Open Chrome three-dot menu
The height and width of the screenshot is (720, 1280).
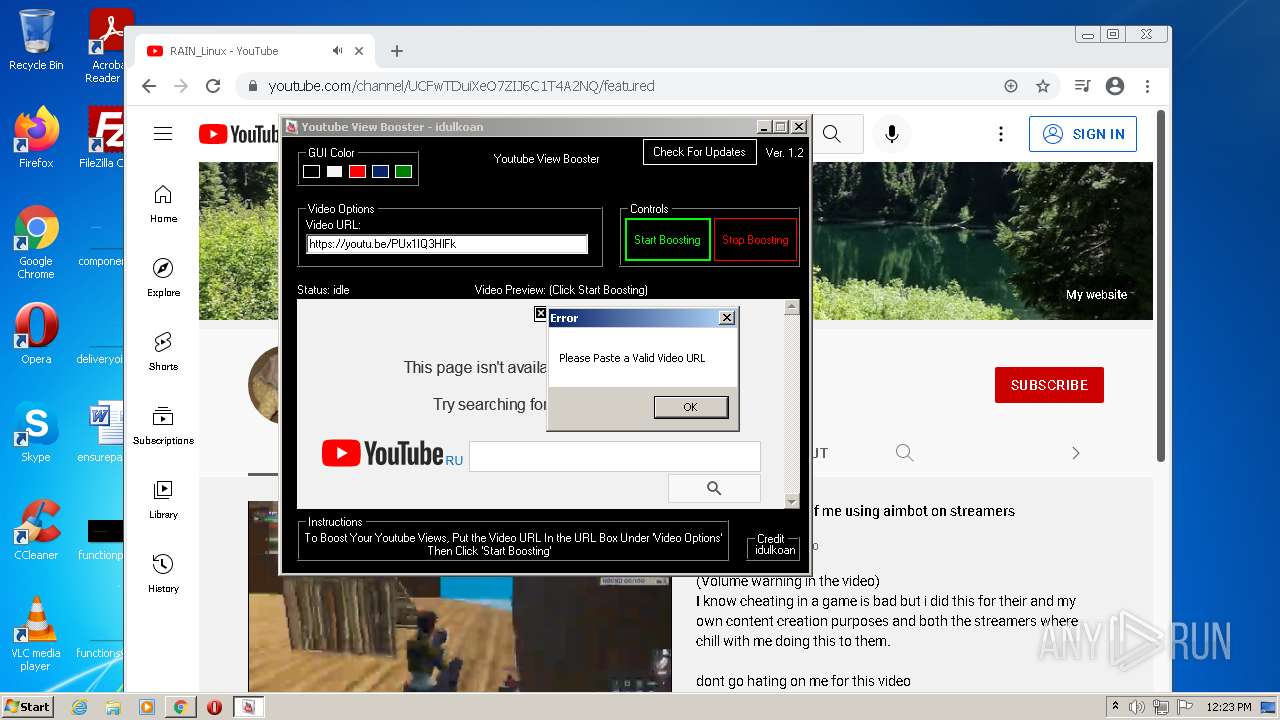click(x=1148, y=86)
